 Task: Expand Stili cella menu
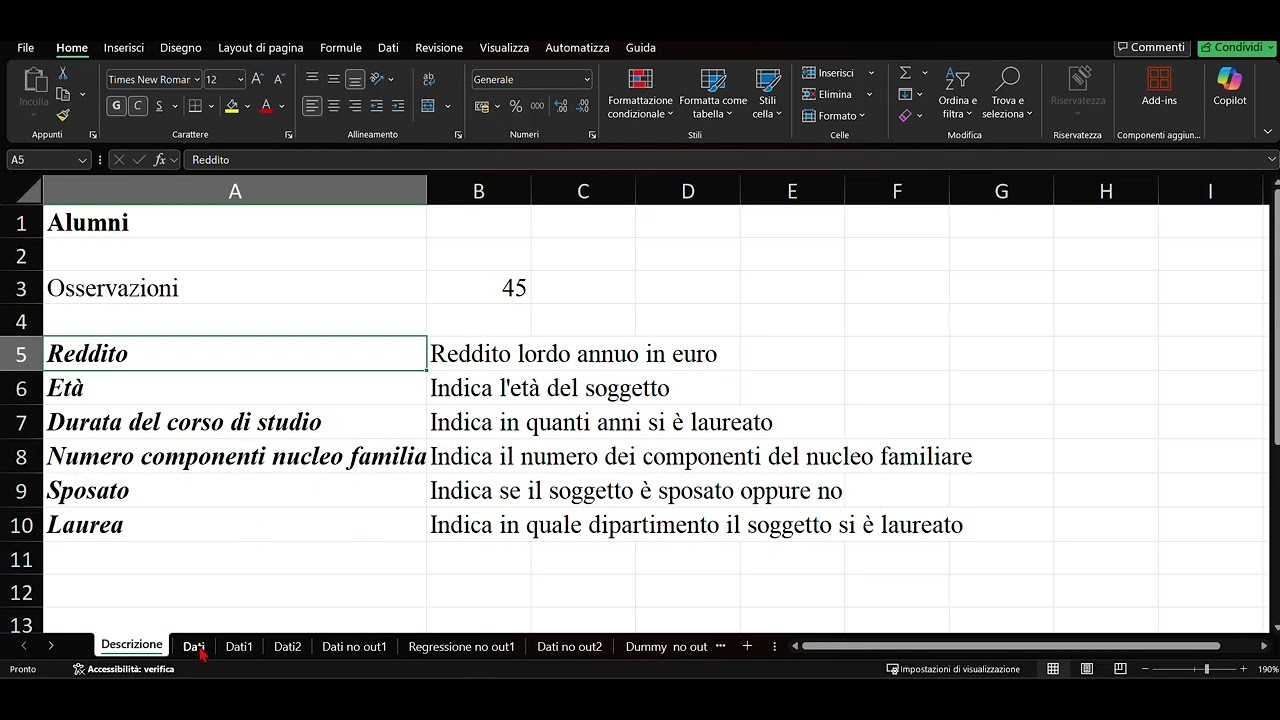coord(767,94)
